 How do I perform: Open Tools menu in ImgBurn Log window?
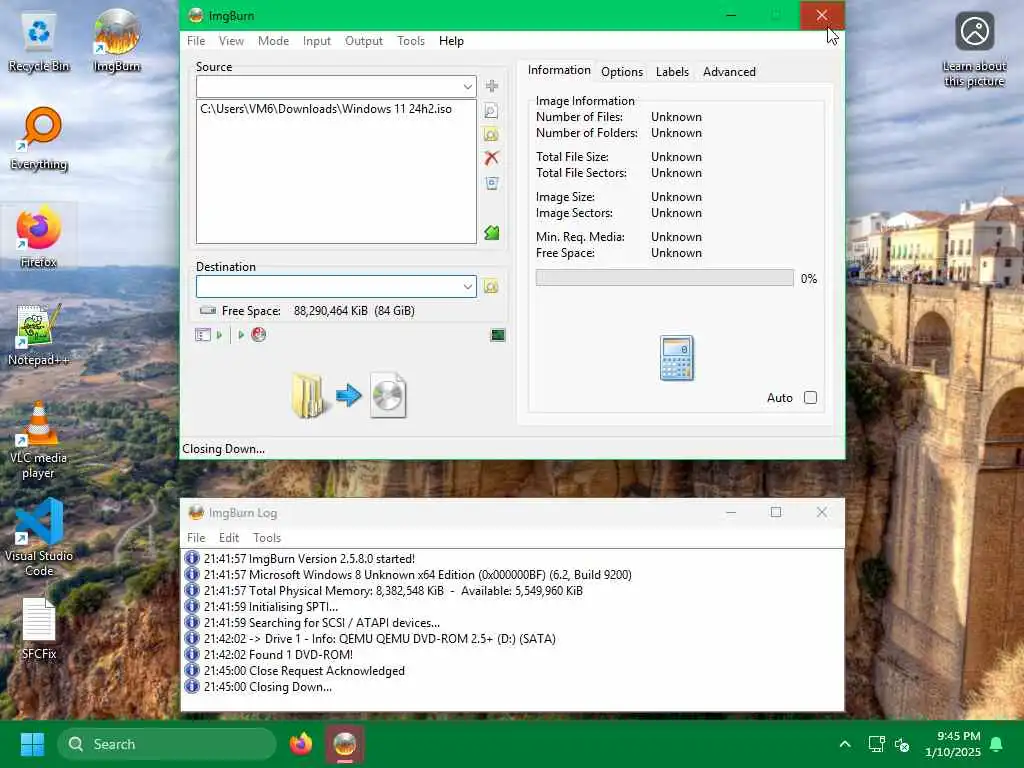coord(267,537)
